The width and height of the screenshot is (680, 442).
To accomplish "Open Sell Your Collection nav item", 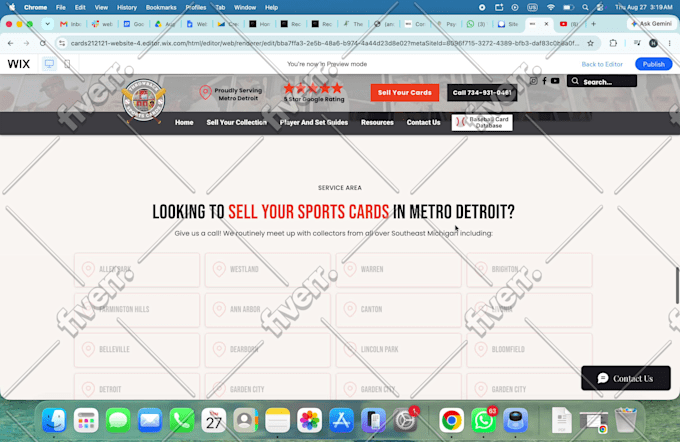I will [236, 123].
